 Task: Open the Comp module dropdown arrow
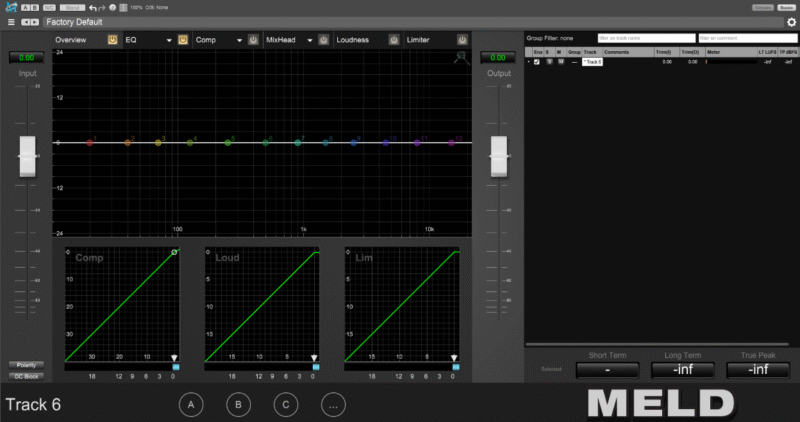[x=240, y=40]
